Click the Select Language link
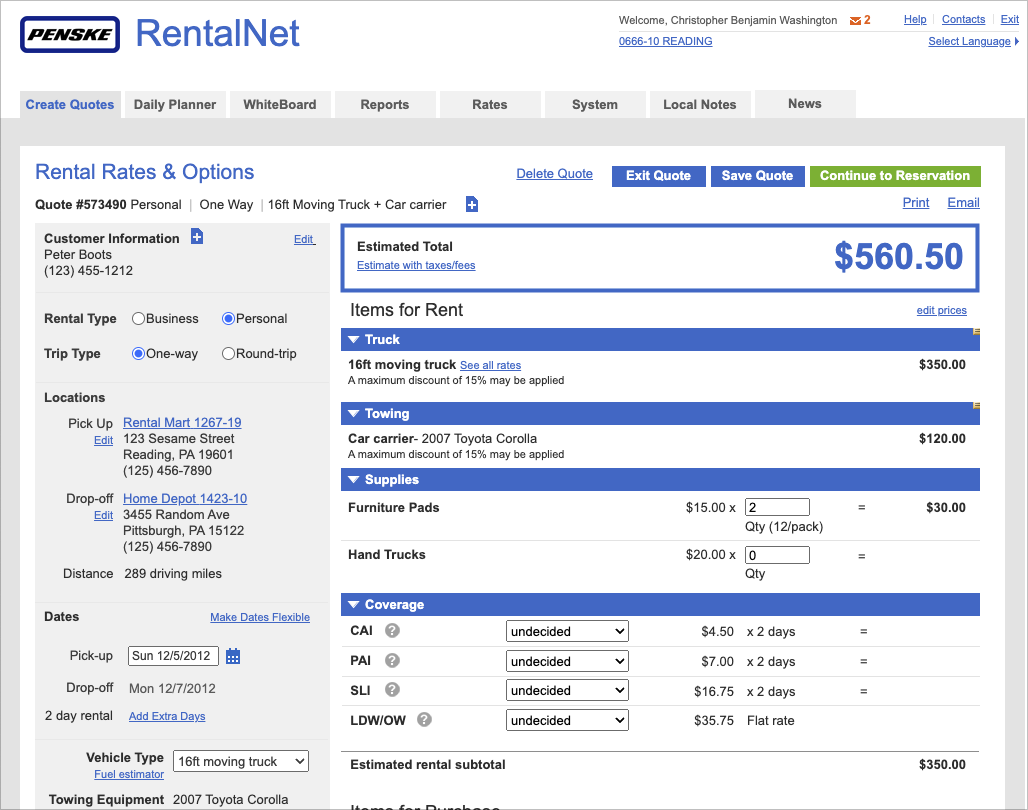The image size is (1028, 810). (969, 41)
